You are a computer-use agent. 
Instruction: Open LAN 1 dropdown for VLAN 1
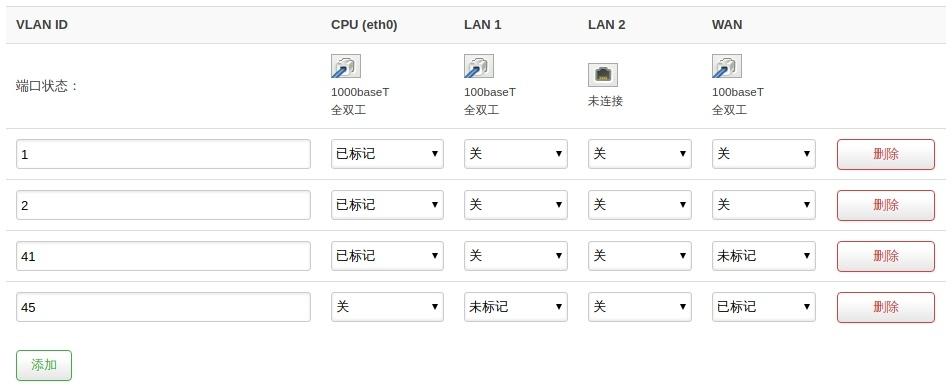(x=515, y=154)
